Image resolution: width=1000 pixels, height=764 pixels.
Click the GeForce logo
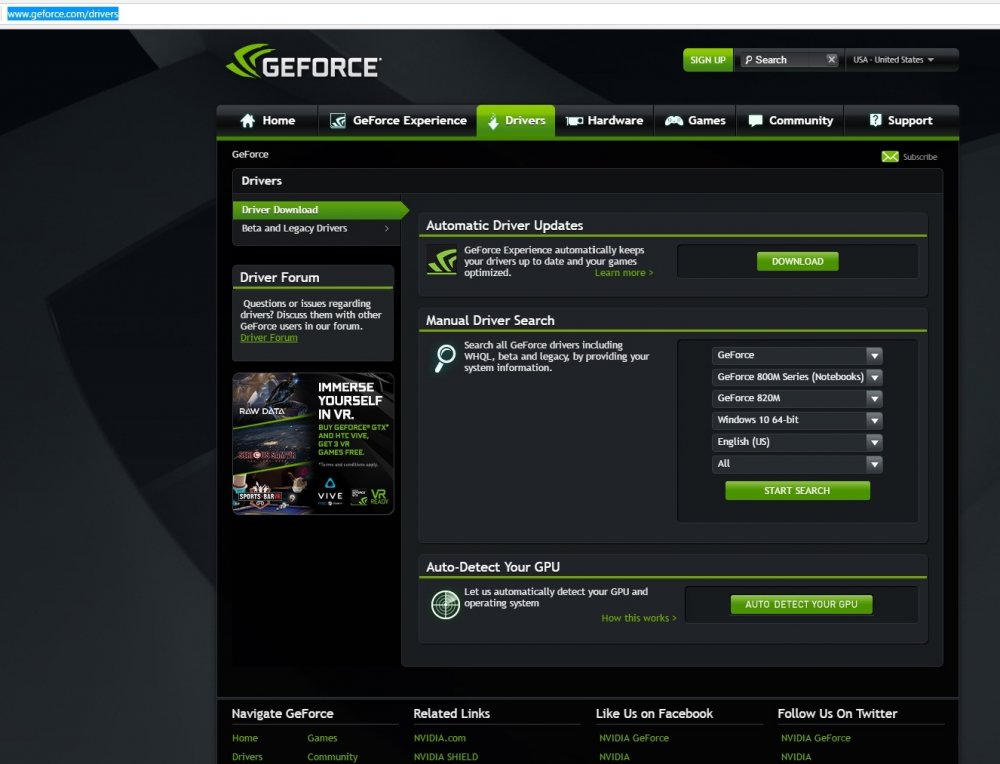pyautogui.click(x=304, y=62)
